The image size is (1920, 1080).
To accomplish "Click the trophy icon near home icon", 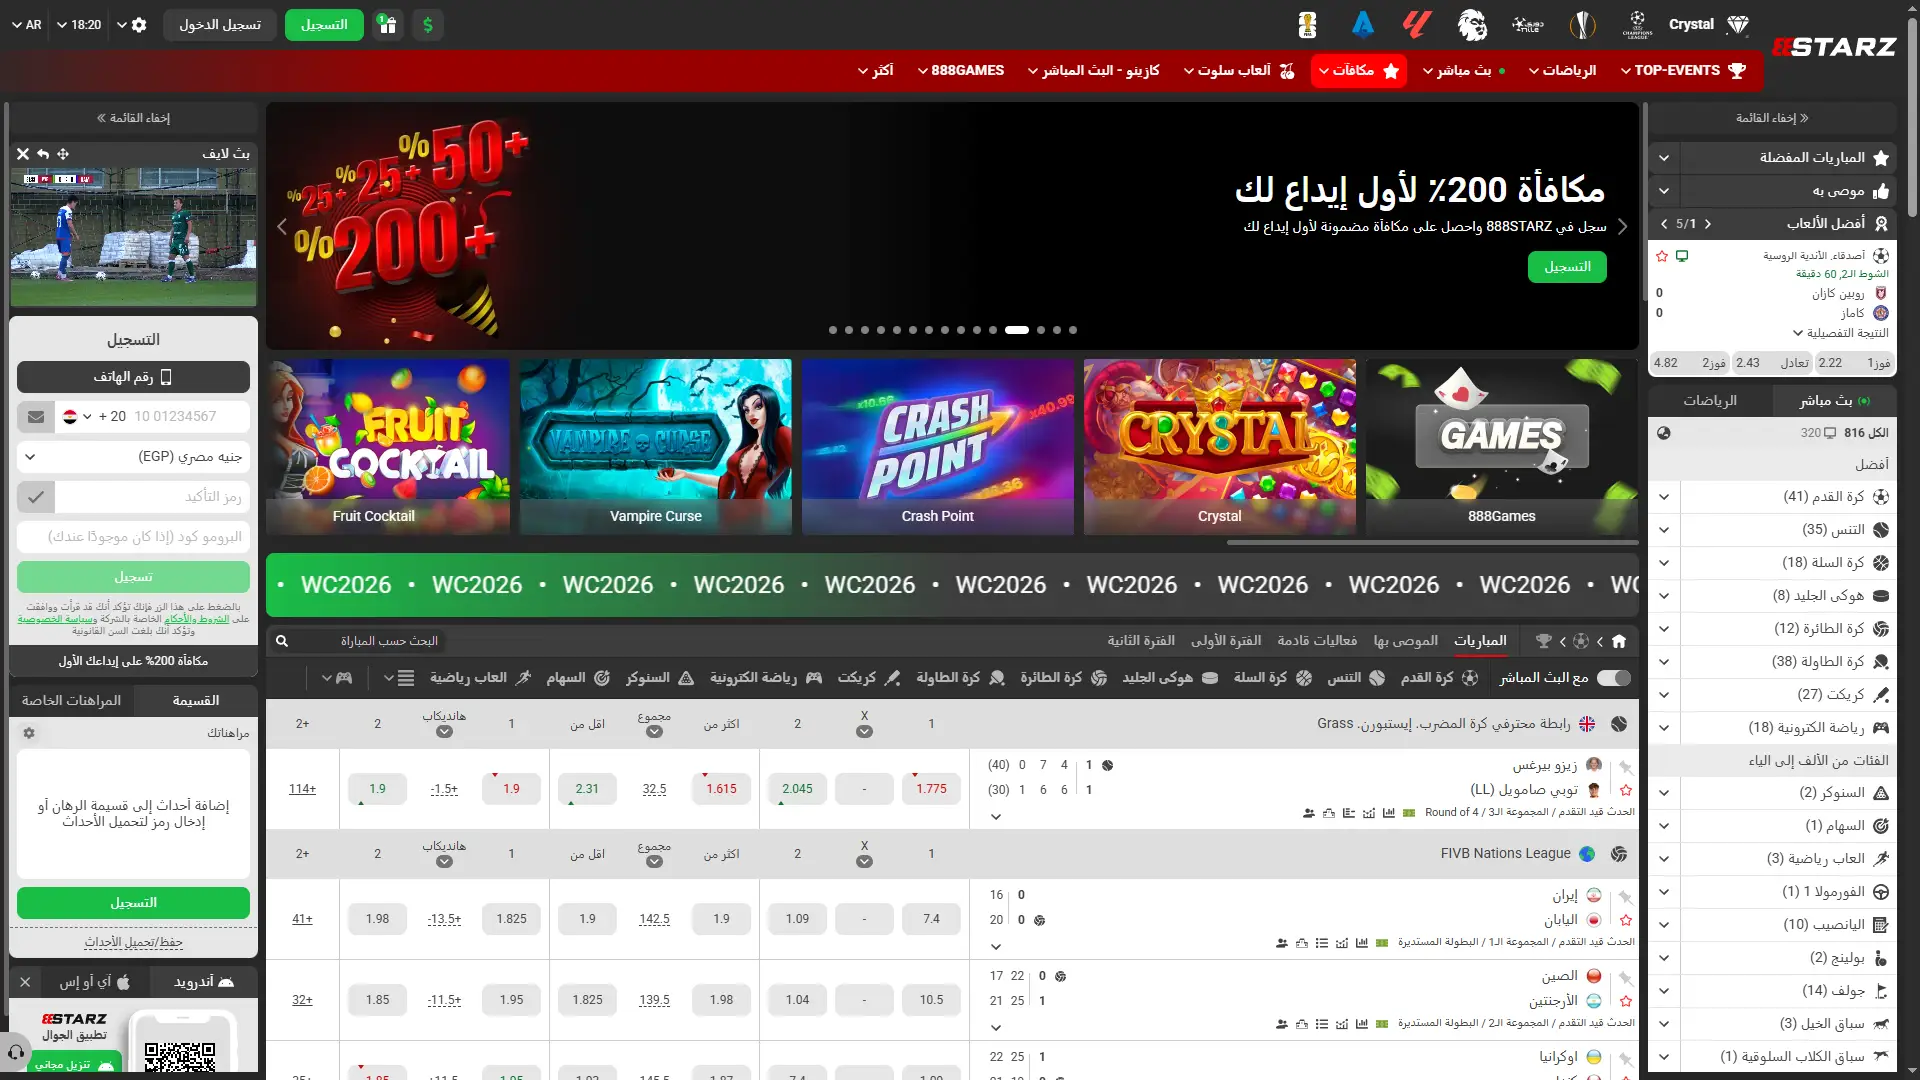I will [x=1544, y=641].
